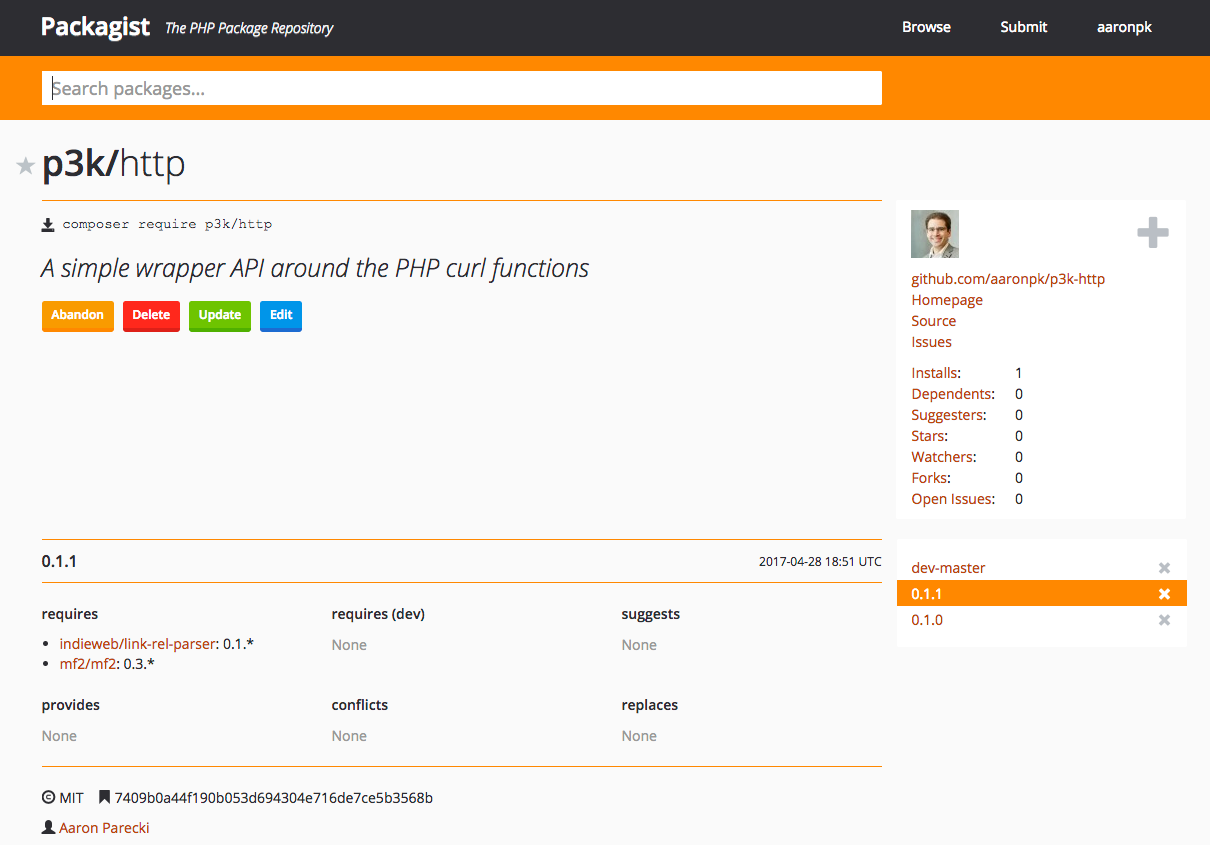Click the package description about PHP curl

(315, 268)
